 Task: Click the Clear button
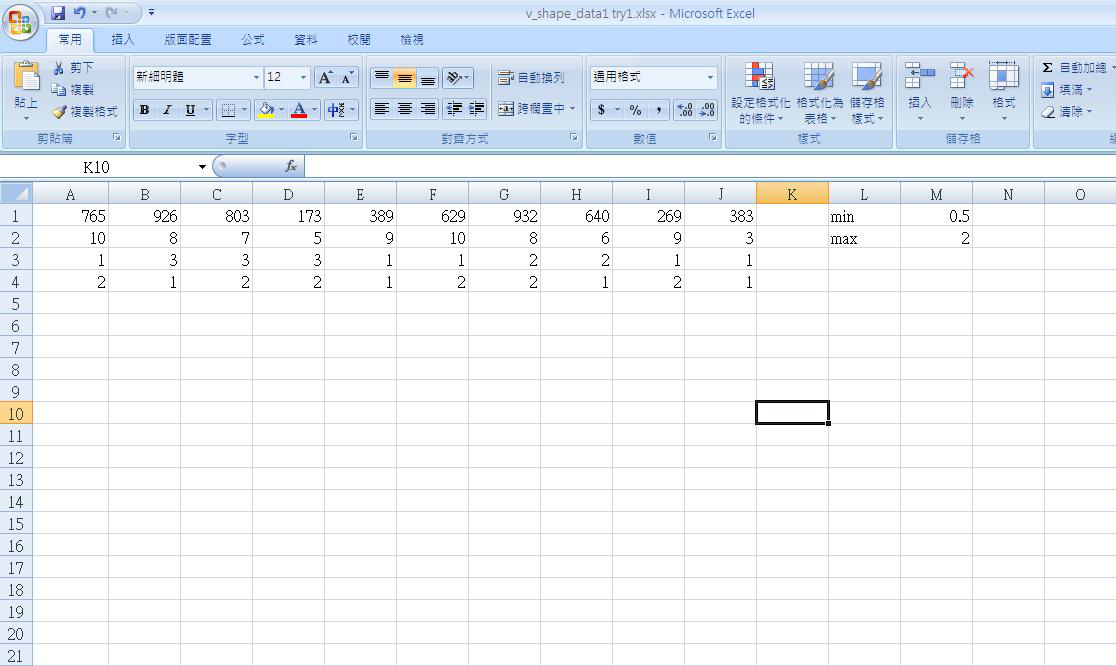[x=1066, y=112]
